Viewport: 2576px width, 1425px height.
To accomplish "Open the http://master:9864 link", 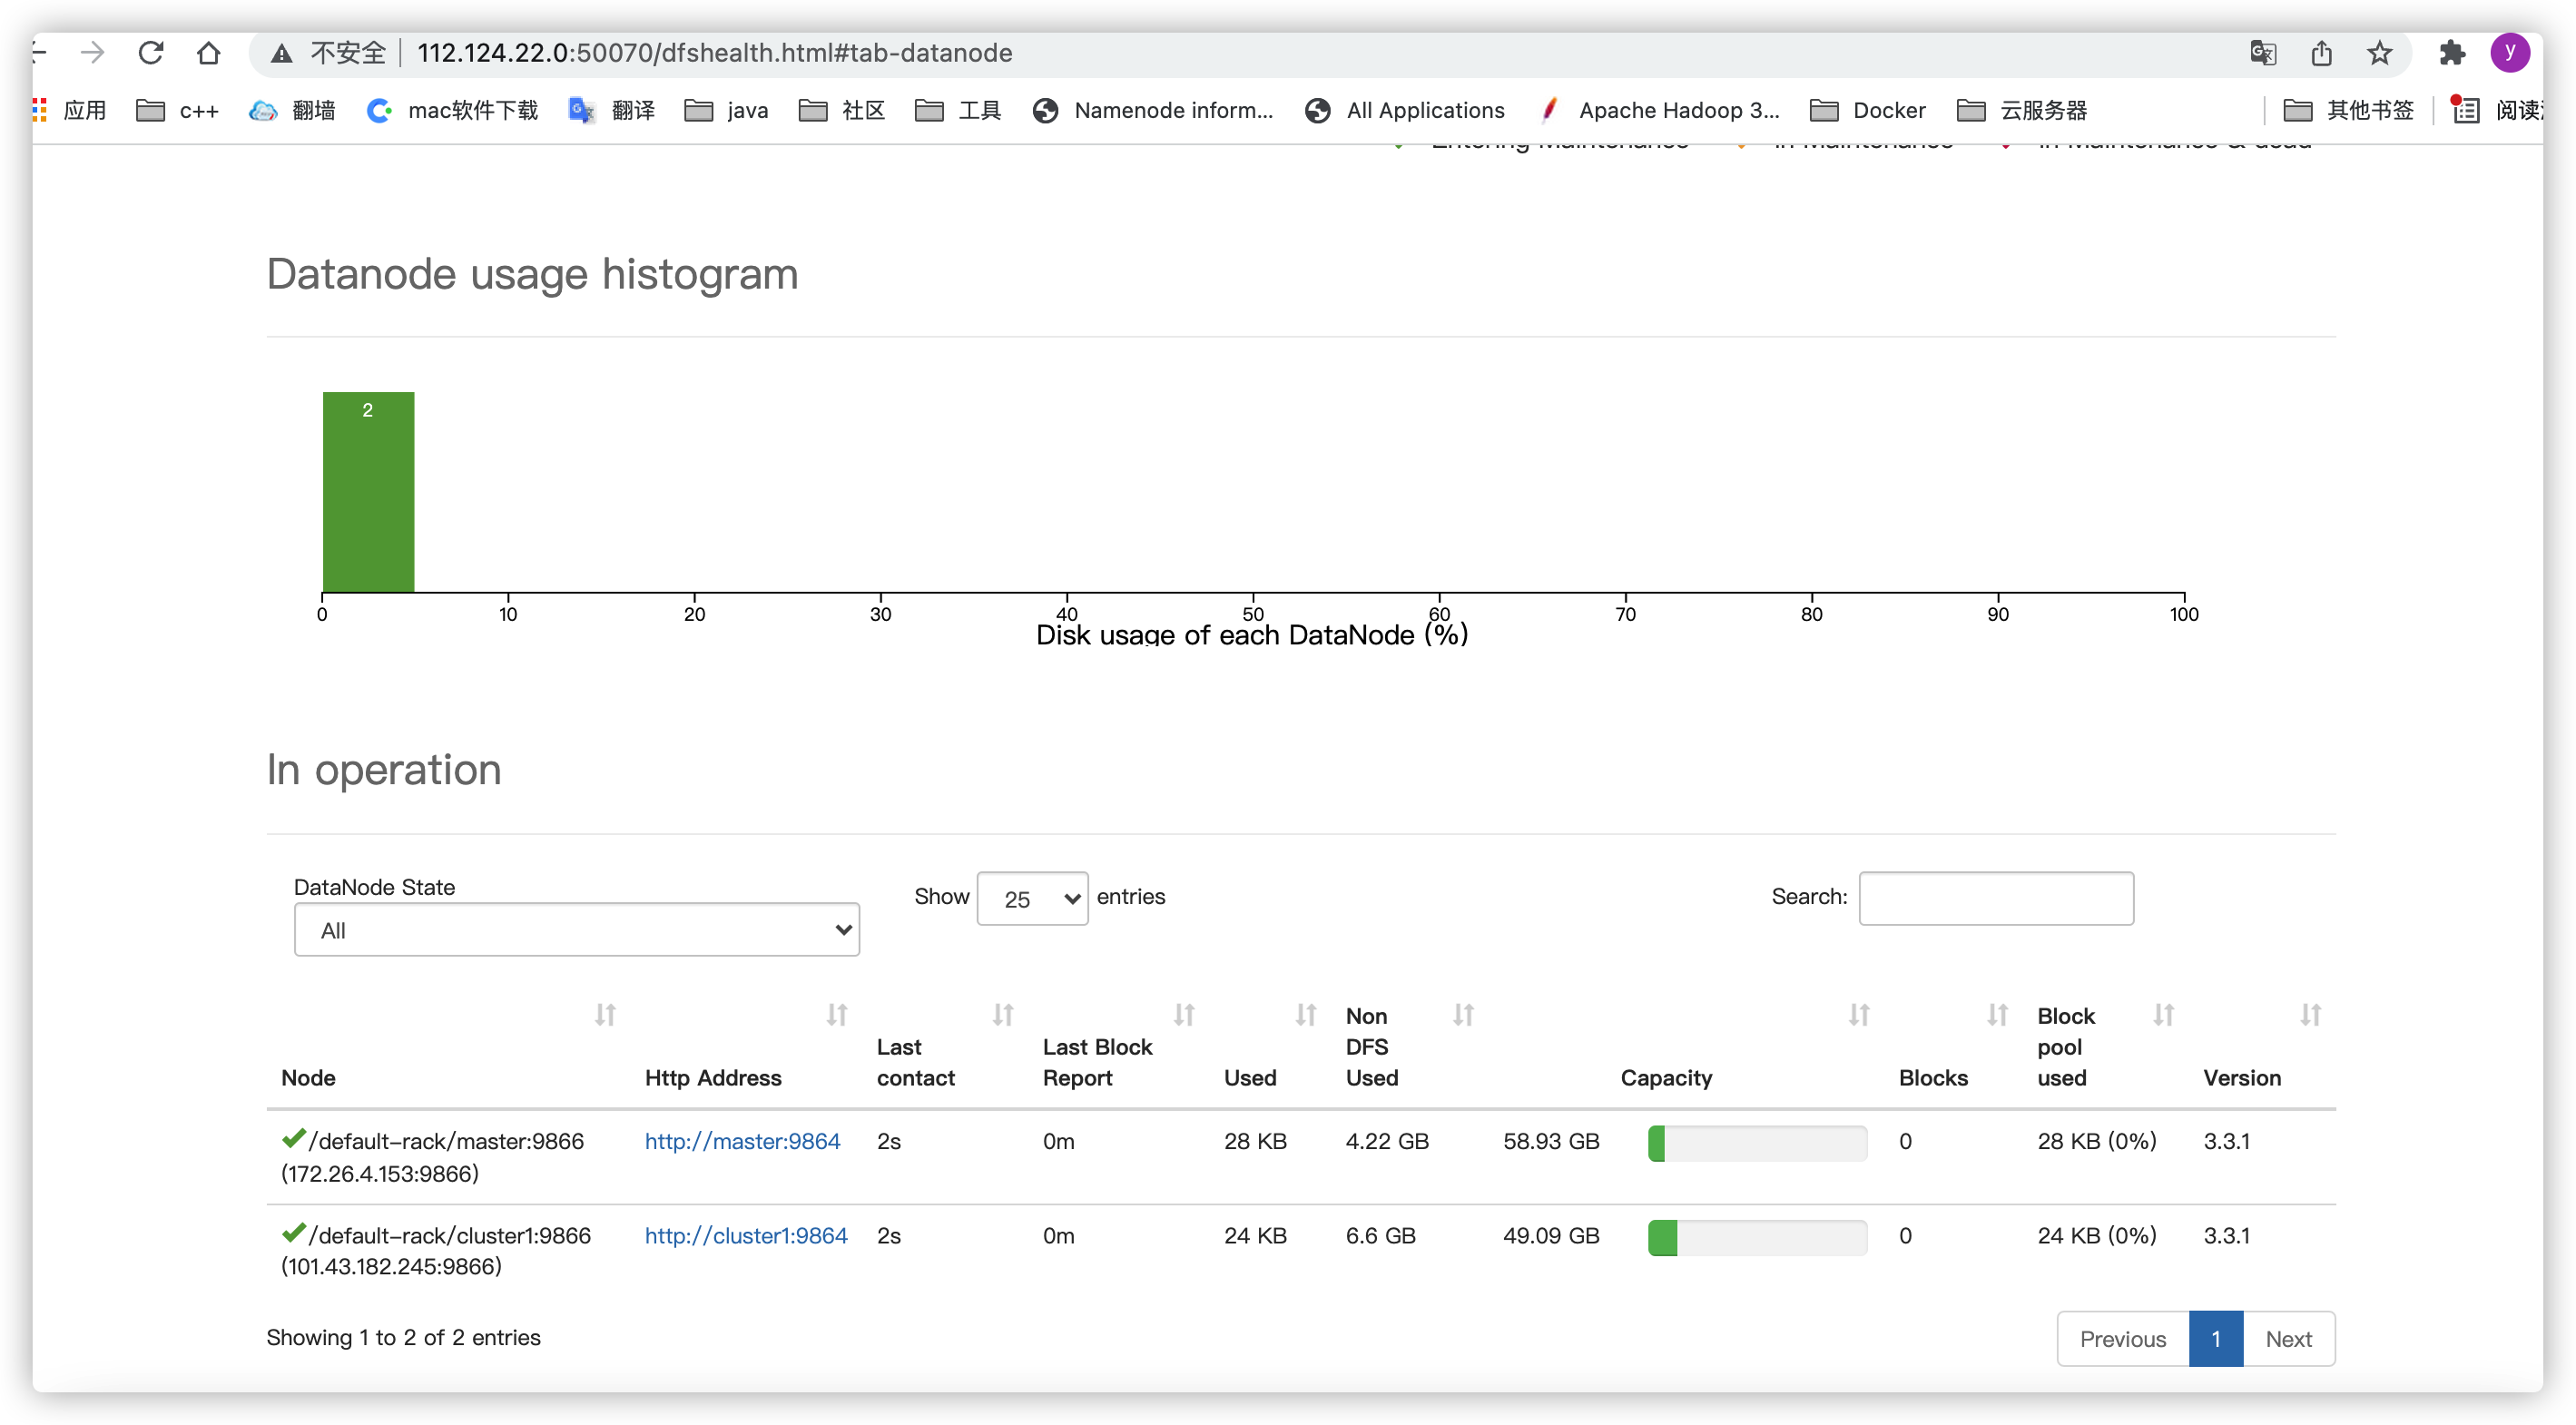I will (x=742, y=1141).
